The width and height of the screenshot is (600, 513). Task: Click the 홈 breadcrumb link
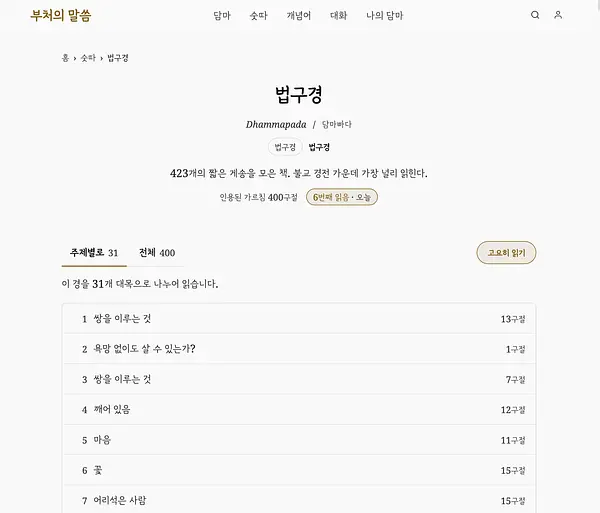(x=65, y=58)
